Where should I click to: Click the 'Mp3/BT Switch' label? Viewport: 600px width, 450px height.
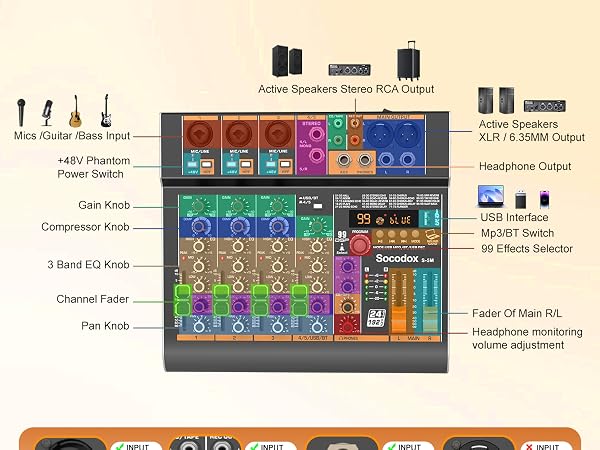point(518,233)
